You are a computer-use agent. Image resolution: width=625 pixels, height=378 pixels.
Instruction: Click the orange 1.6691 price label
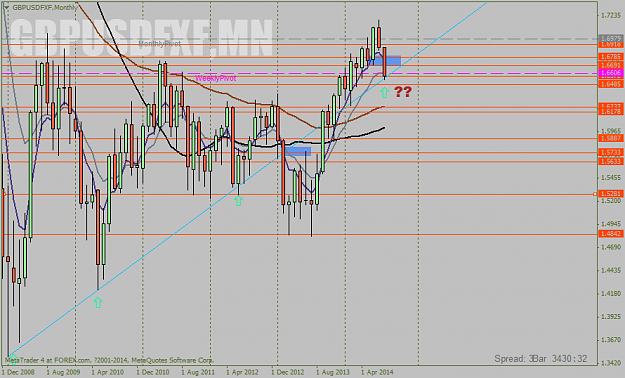pos(611,65)
